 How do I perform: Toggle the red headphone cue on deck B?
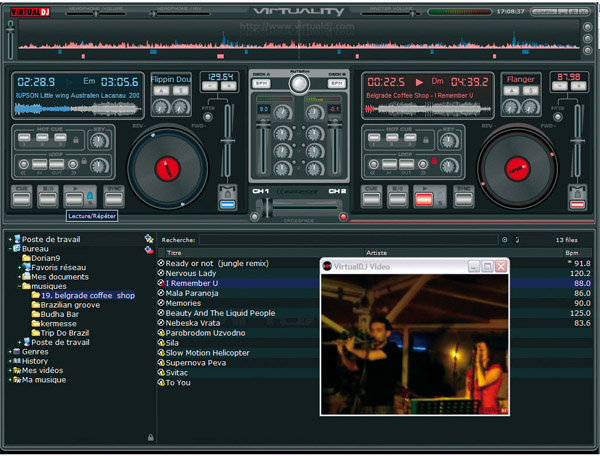pyautogui.click(x=577, y=204)
